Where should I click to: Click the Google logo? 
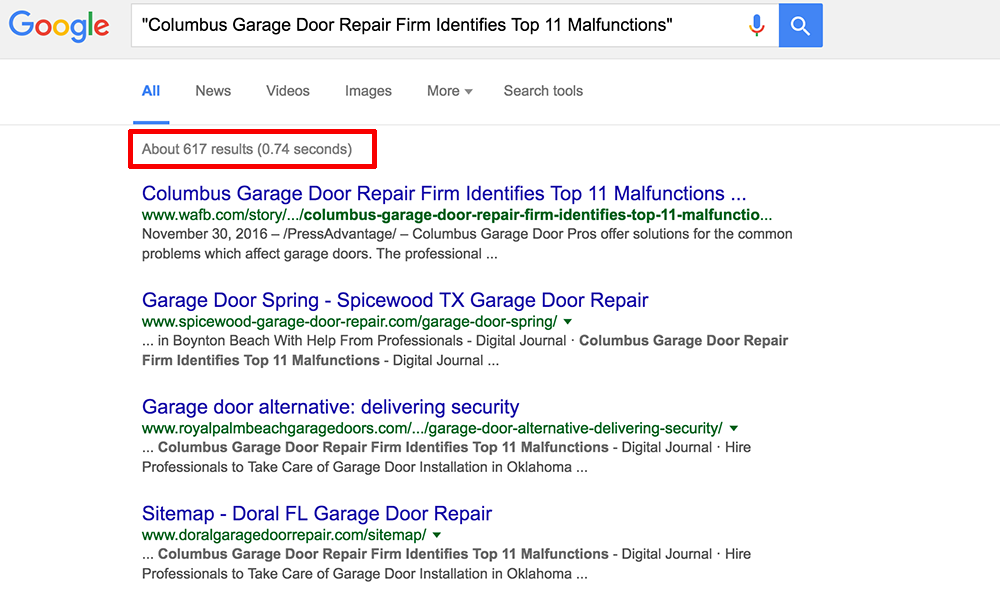pyautogui.click(x=59, y=26)
